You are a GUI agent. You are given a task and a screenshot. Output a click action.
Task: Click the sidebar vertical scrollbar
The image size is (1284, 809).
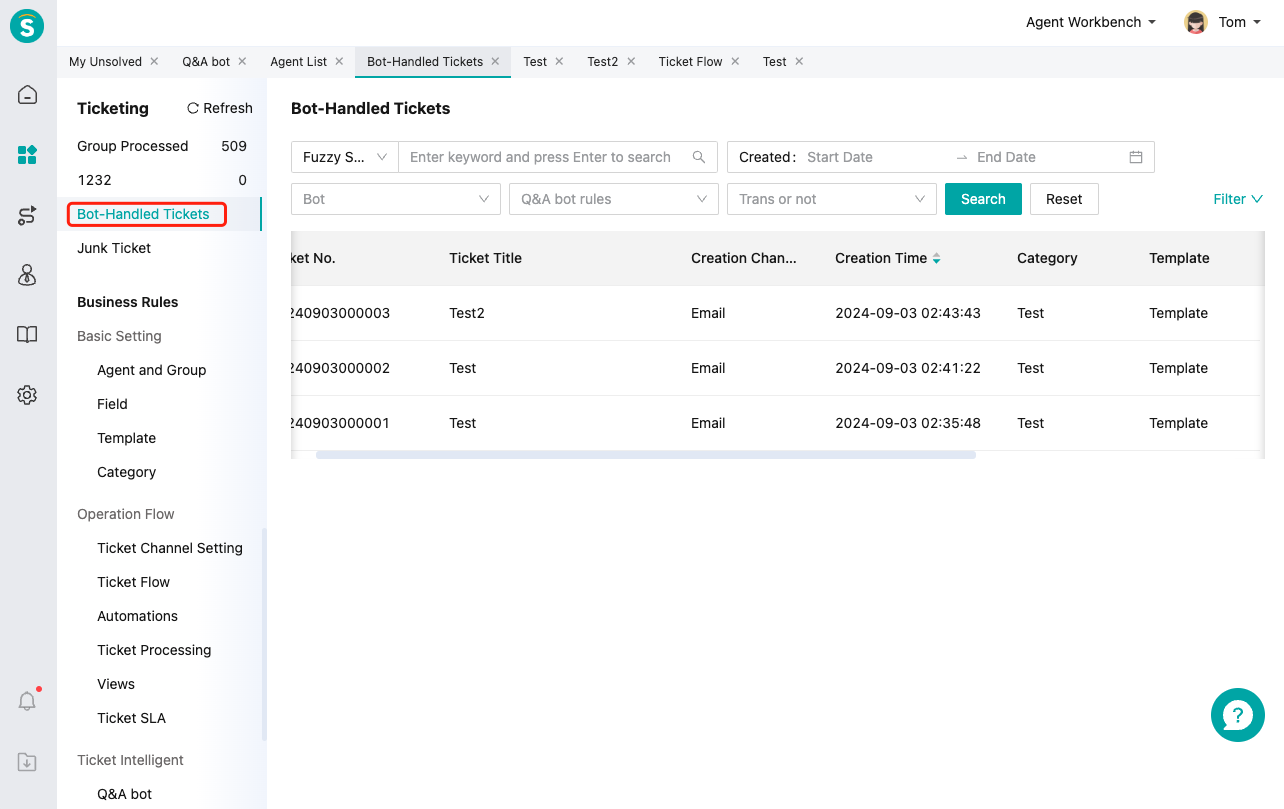coord(264,634)
